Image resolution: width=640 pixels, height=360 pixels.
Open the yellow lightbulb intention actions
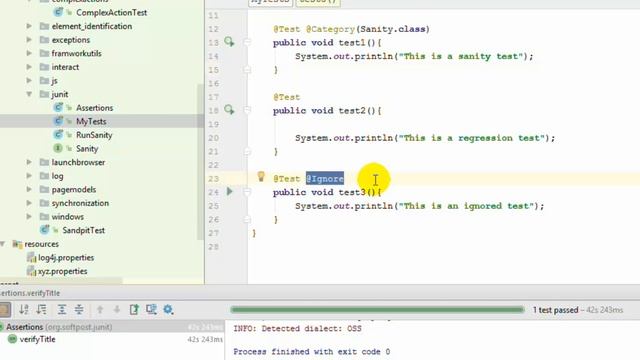261,177
